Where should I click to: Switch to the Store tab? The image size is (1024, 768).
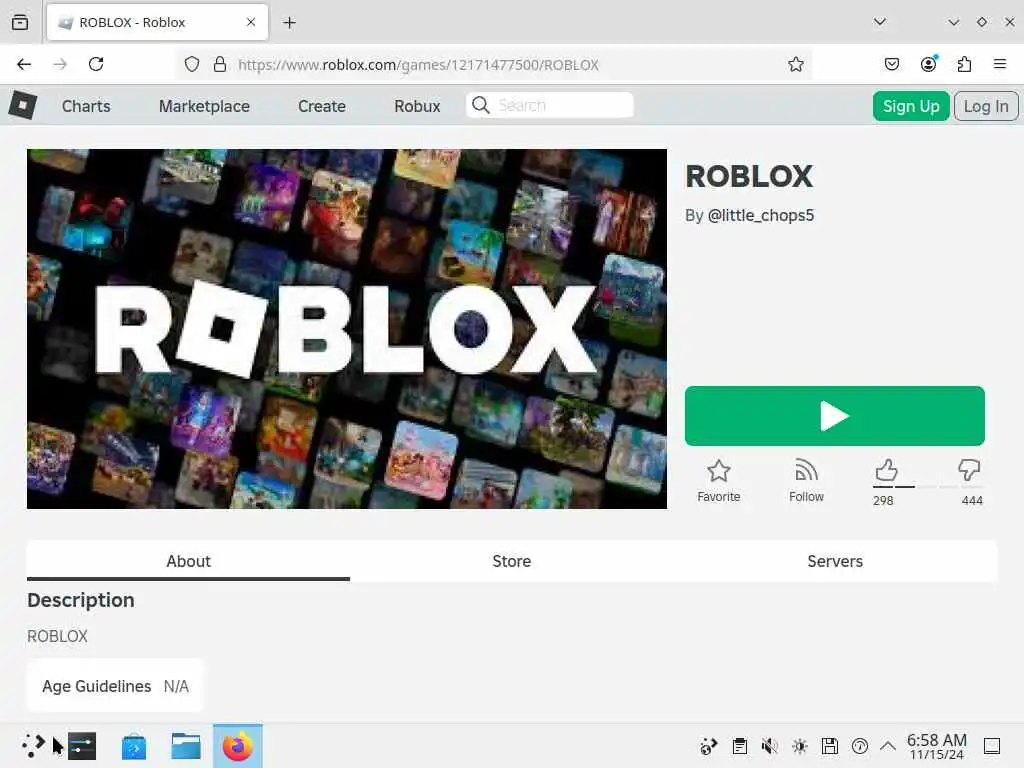tap(511, 561)
